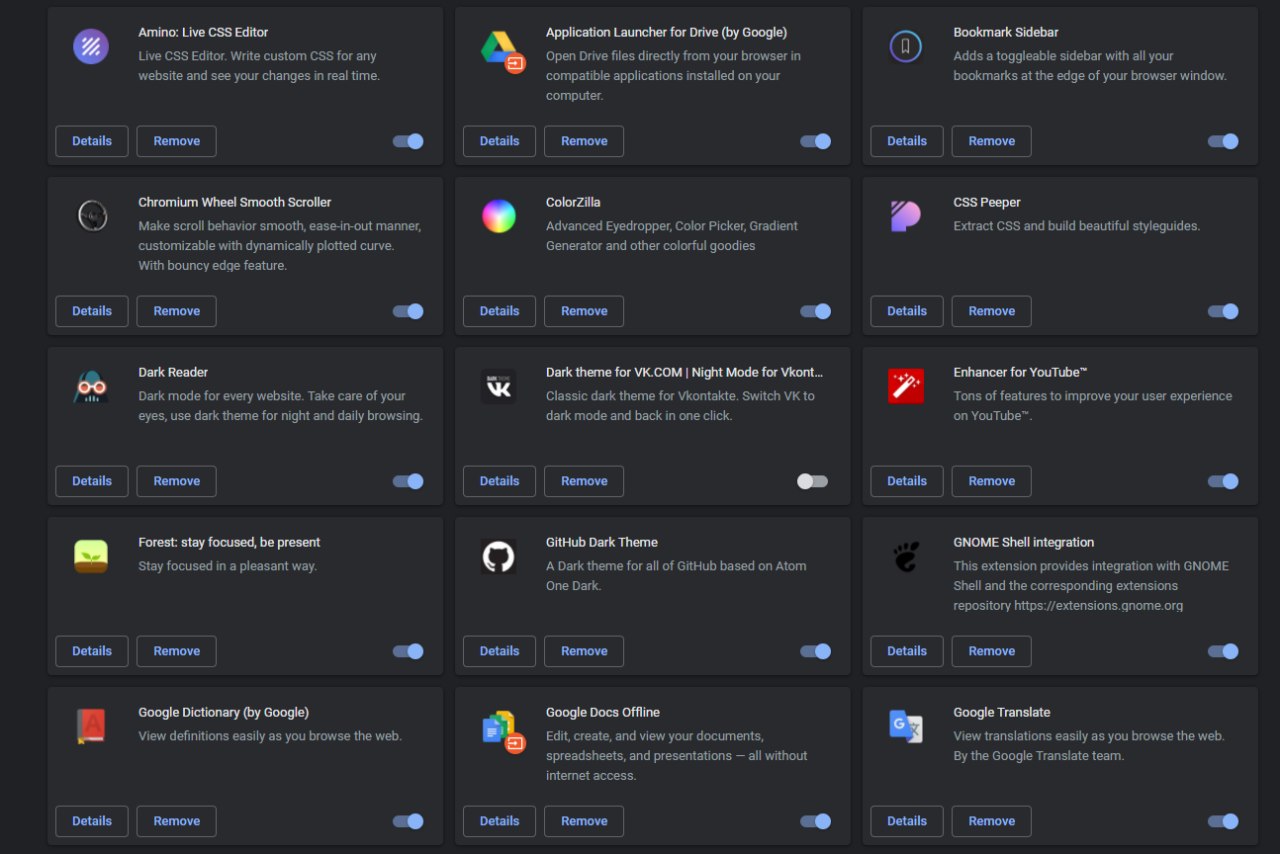Remove the Amino Live CSS Editor extension
Screen dimensions: 1280x854
tap(177, 141)
